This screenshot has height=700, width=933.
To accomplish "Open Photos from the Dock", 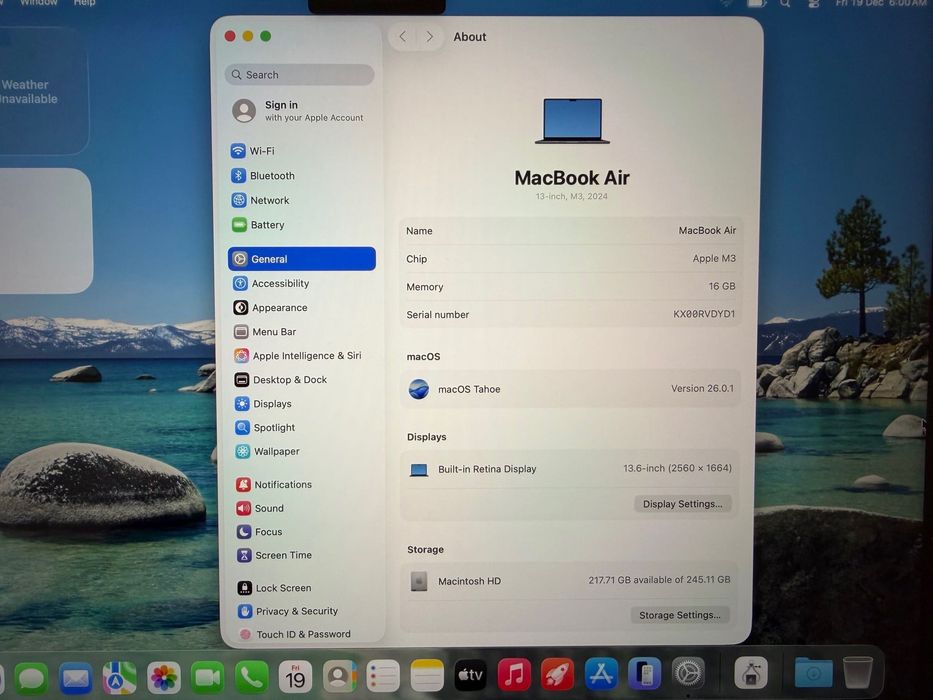I will click(164, 677).
